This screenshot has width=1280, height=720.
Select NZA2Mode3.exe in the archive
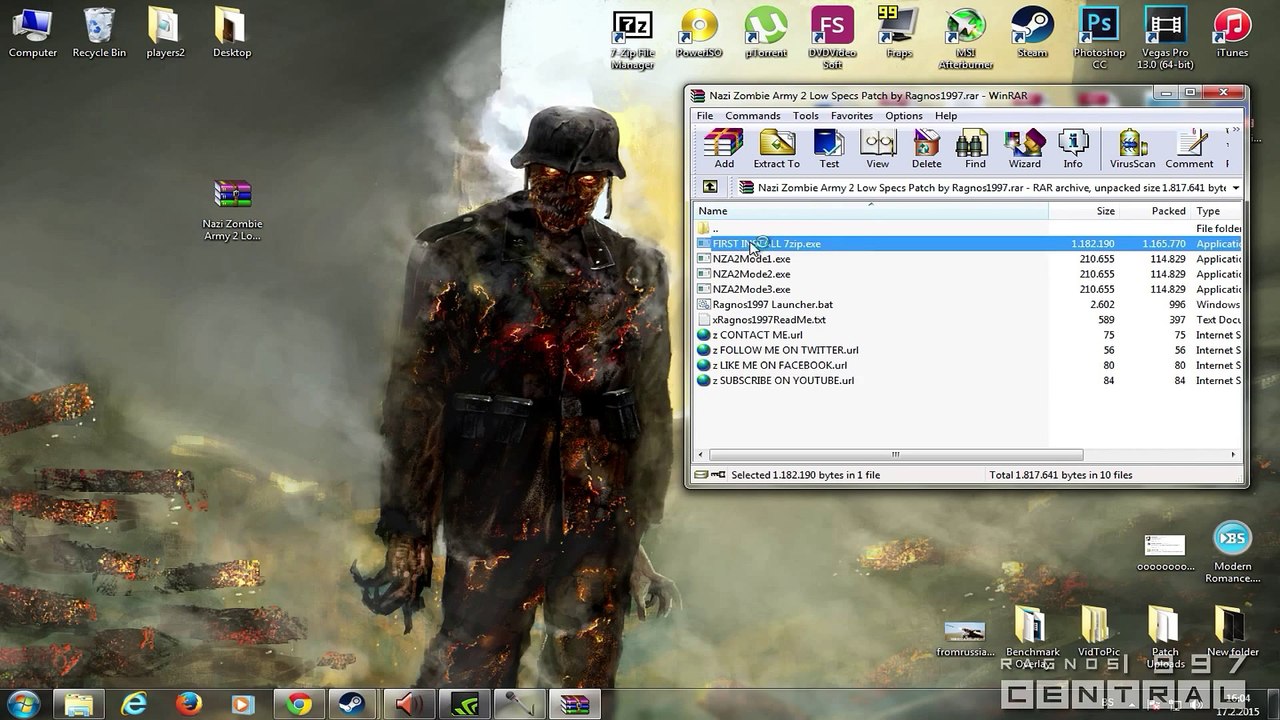[x=968, y=289]
